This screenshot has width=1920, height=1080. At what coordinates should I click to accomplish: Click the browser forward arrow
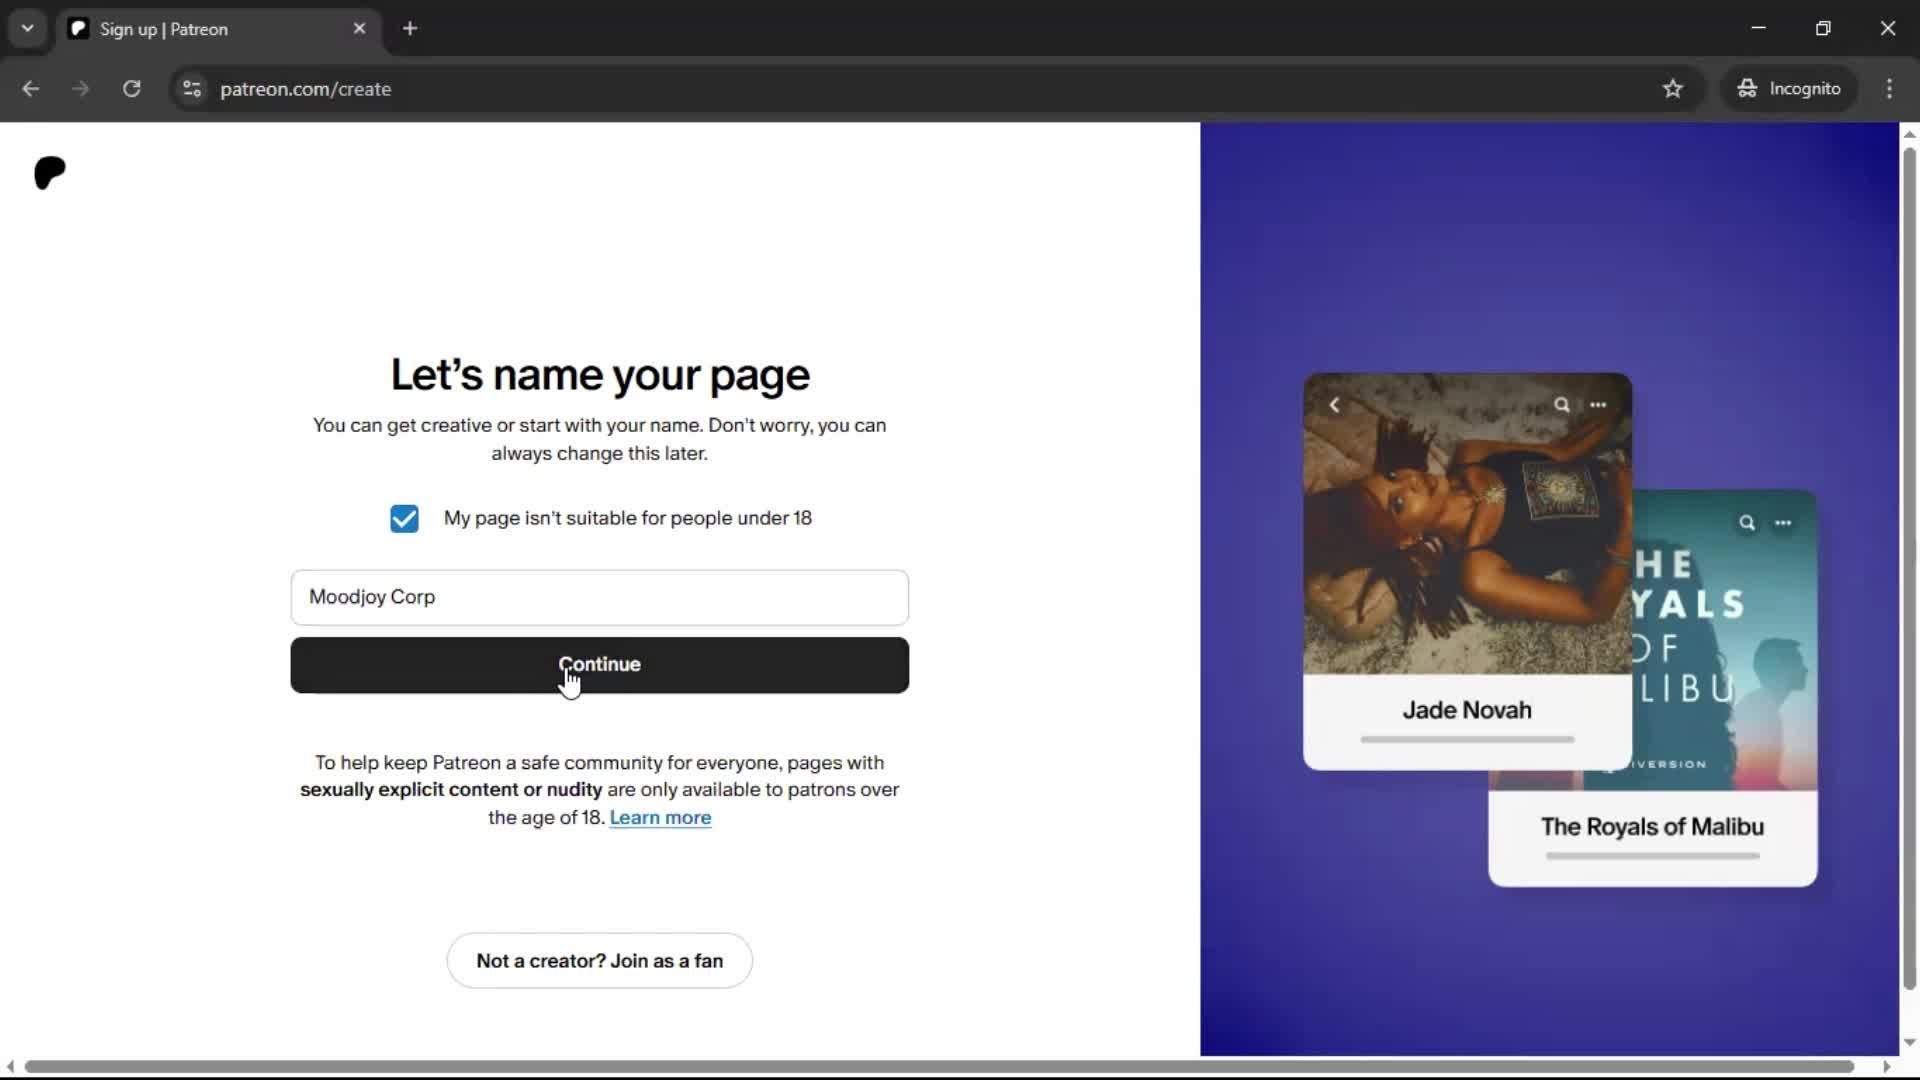[80, 89]
